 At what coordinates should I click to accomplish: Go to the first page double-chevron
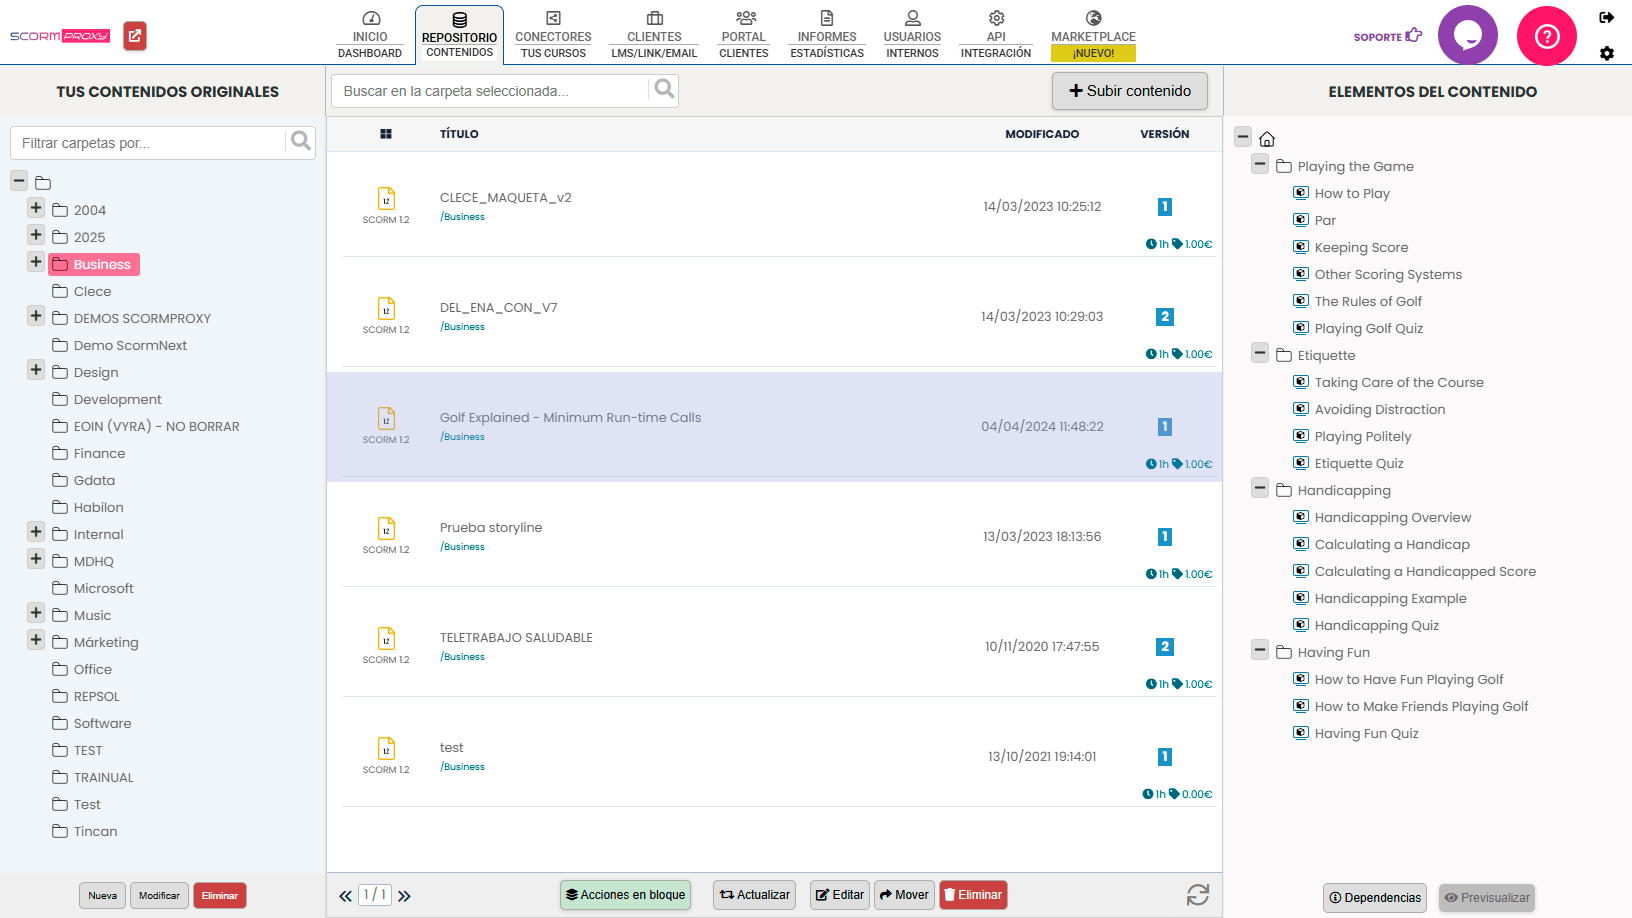(345, 896)
